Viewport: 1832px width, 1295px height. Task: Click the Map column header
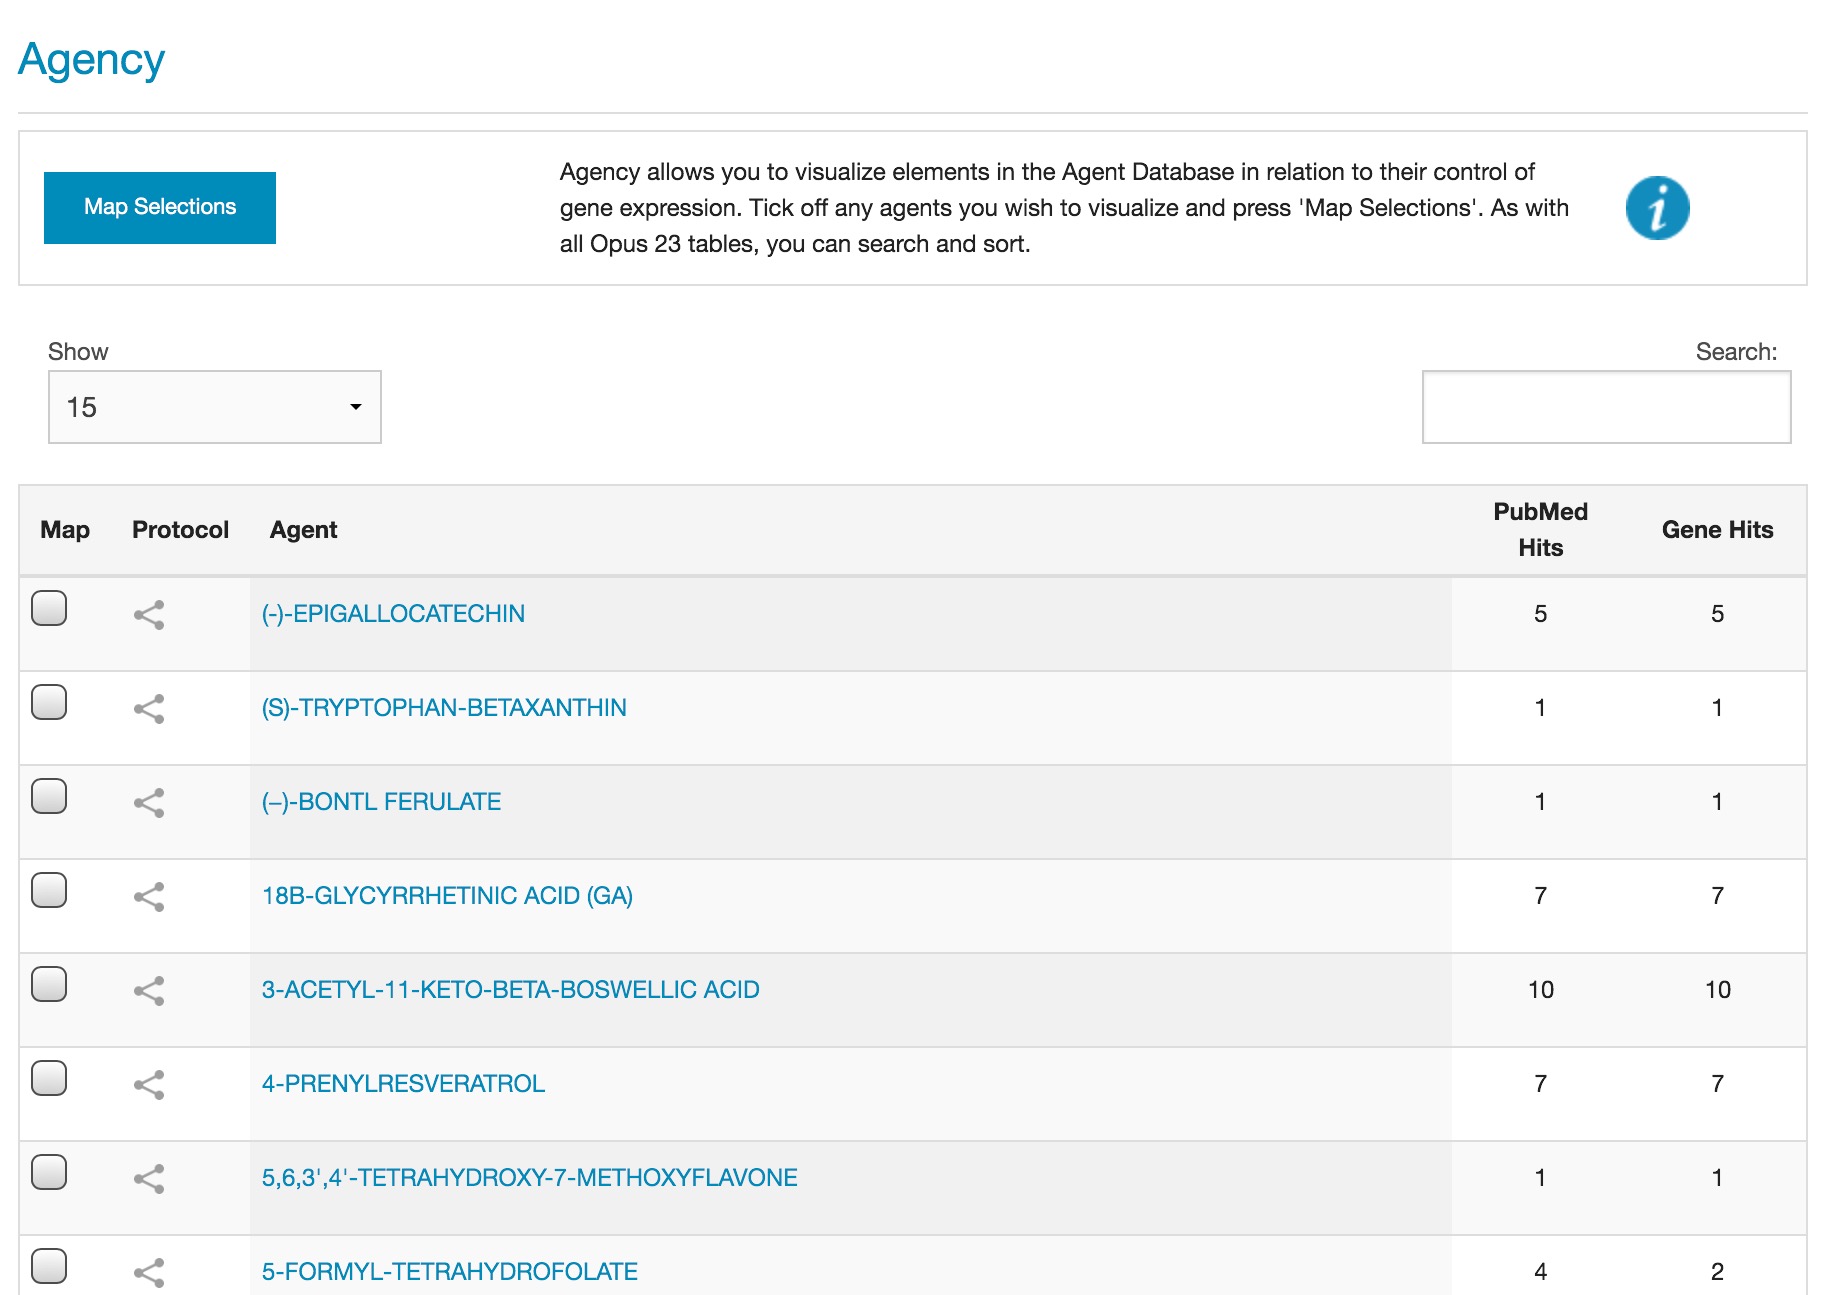click(64, 529)
